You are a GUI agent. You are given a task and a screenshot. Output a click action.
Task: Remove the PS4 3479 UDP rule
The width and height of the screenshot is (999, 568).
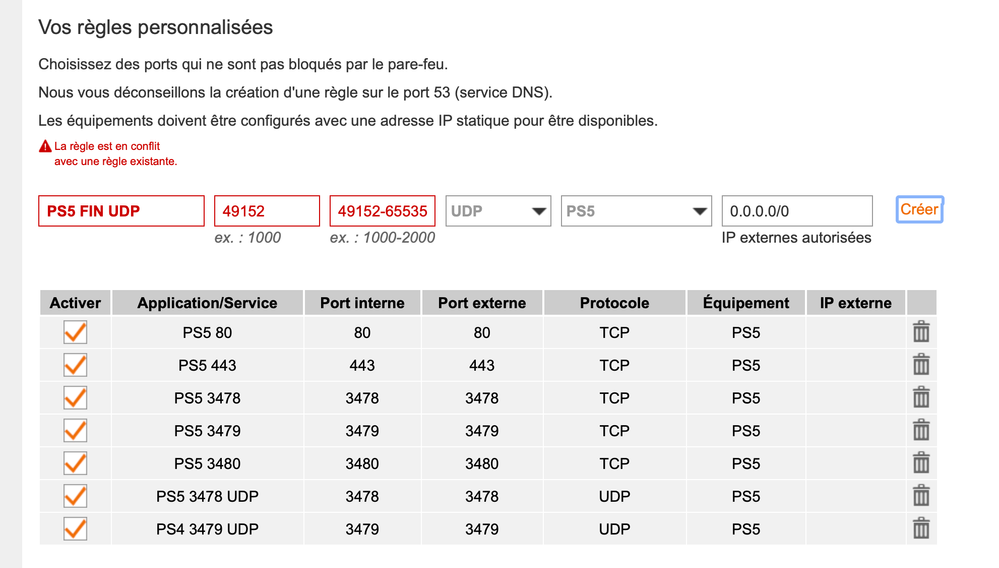921,529
